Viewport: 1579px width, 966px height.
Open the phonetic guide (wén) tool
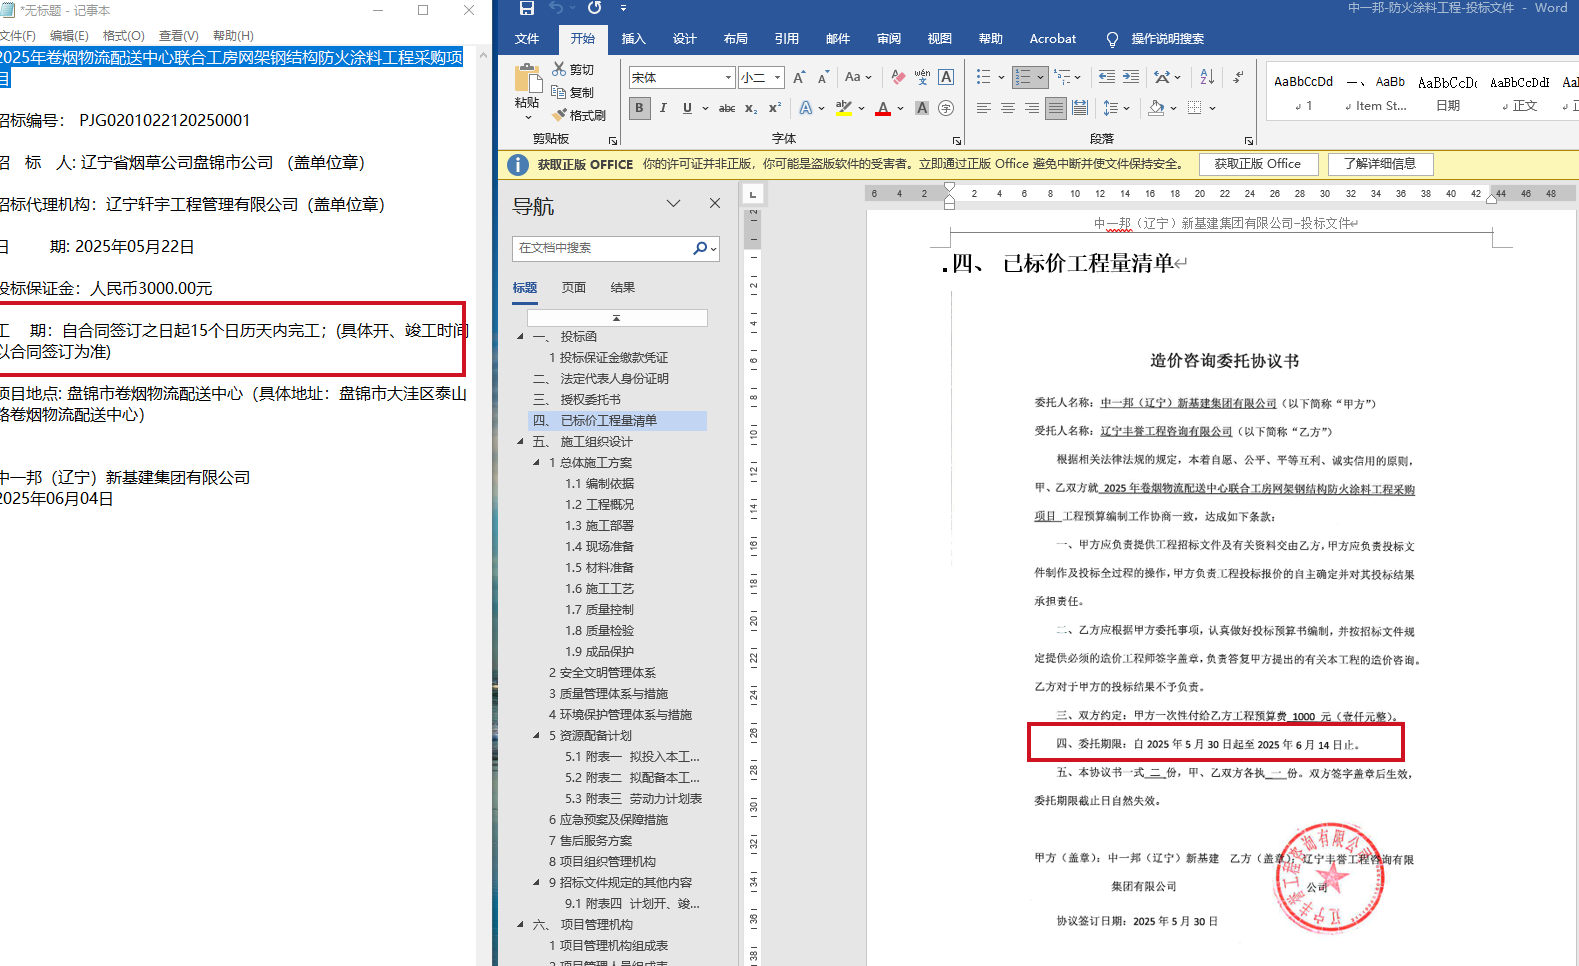click(x=922, y=77)
